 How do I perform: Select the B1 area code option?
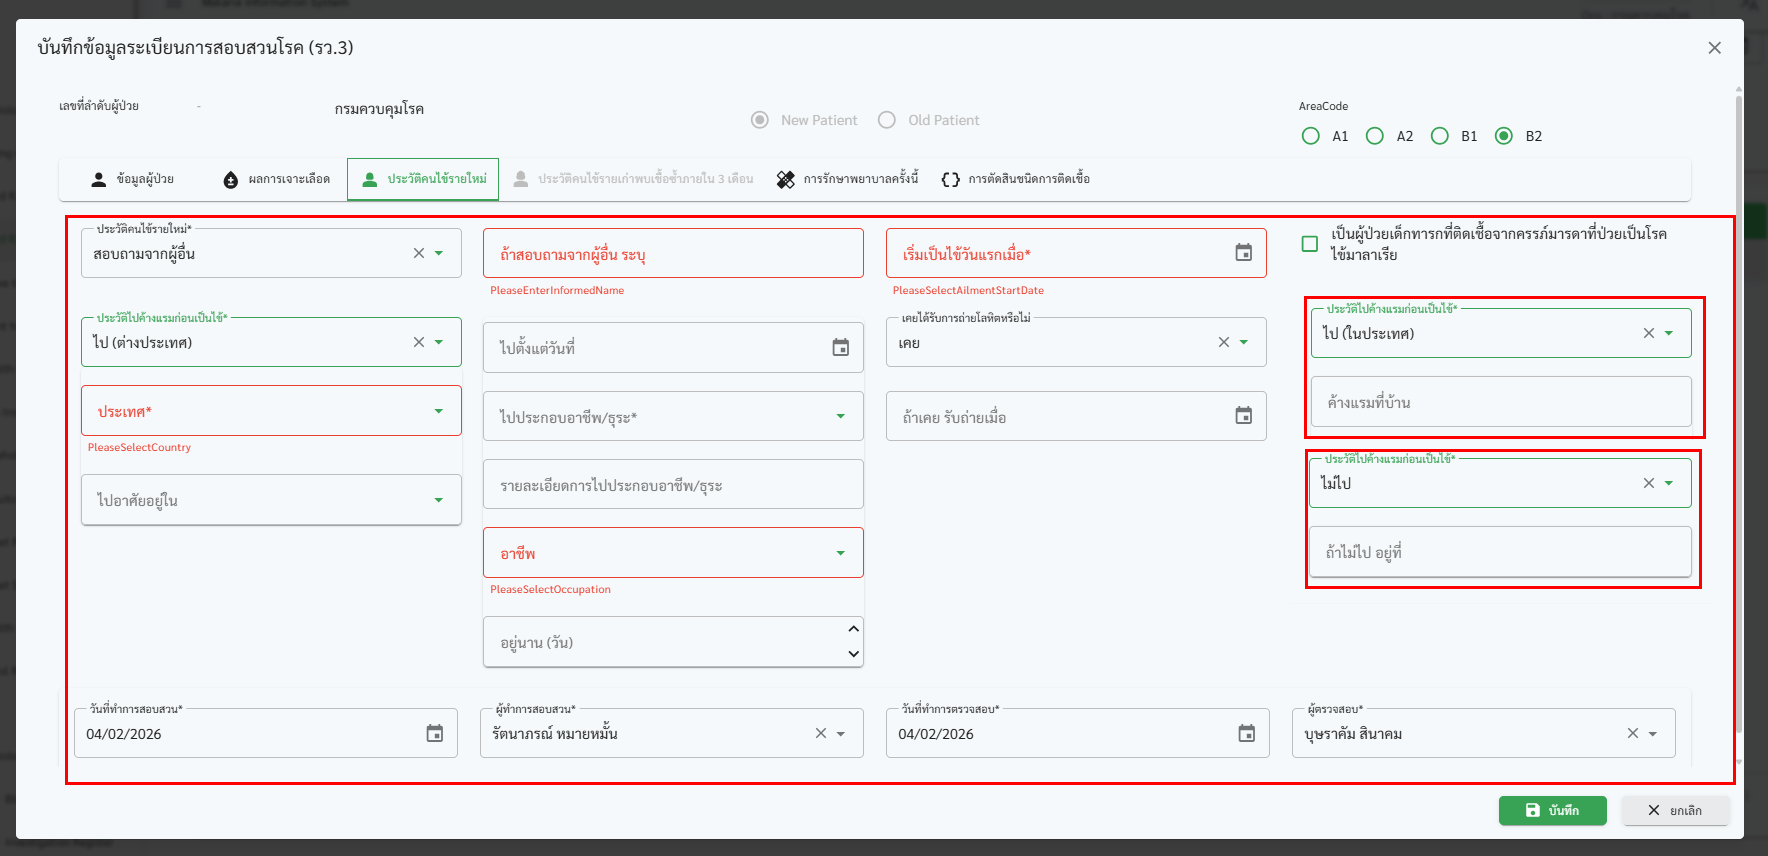pyautogui.click(x=1439, y=136)
